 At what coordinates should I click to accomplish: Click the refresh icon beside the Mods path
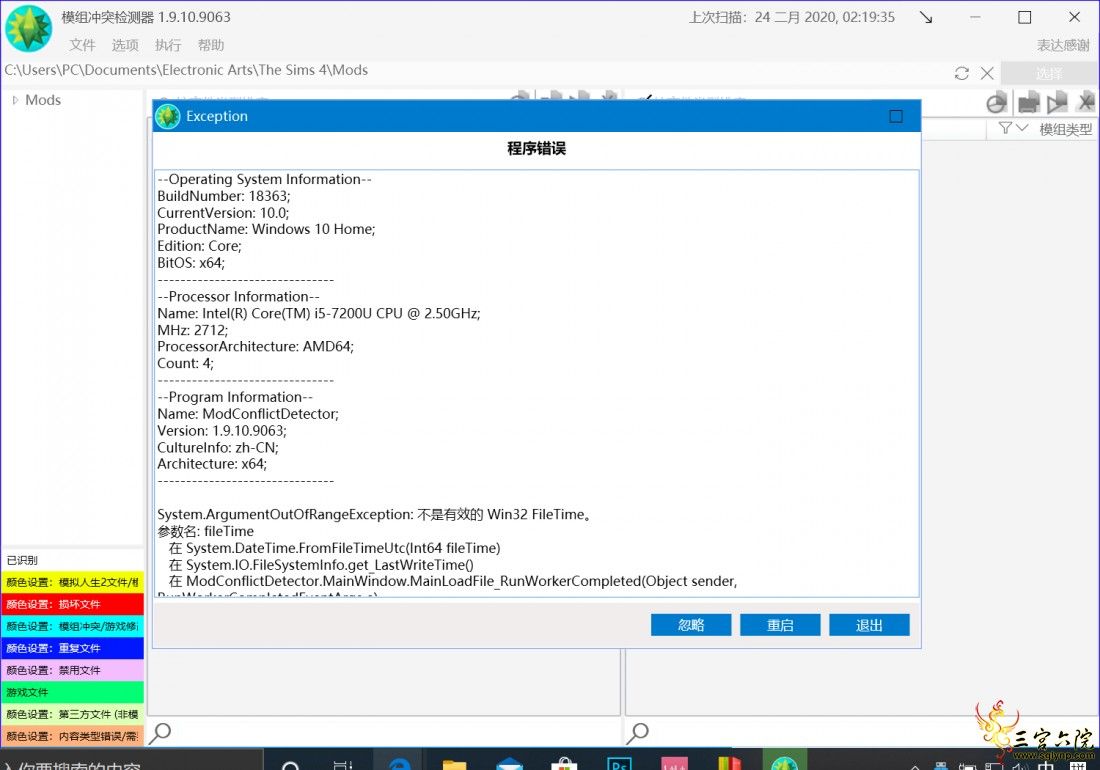962,73
